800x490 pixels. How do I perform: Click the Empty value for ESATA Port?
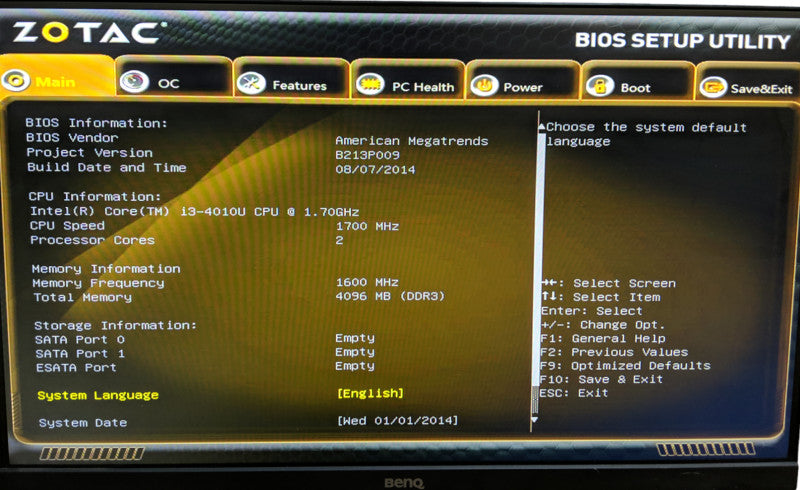(x=355, y=366)
